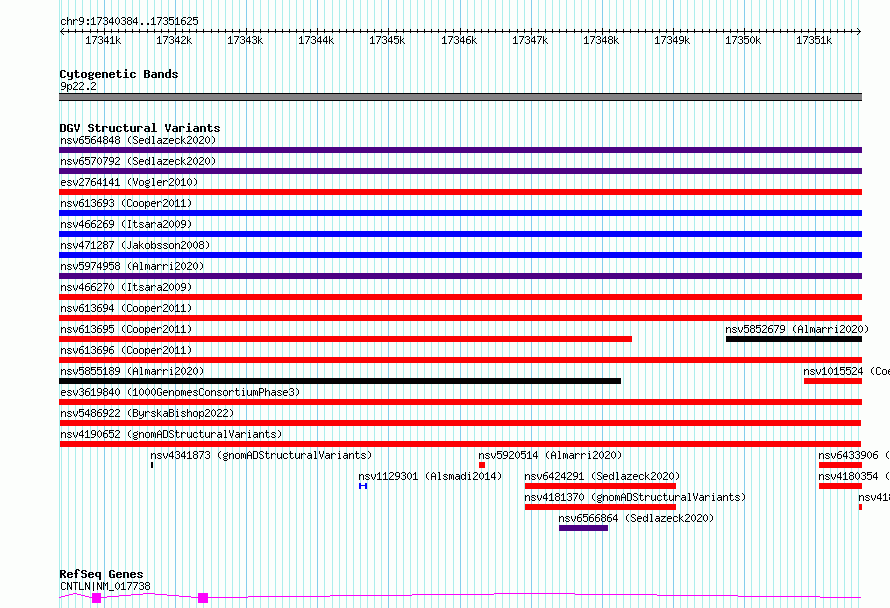Click black bar for nsv5852679
Image resolution: width=890 pixels, height=608 pixels.
point(794,339)
